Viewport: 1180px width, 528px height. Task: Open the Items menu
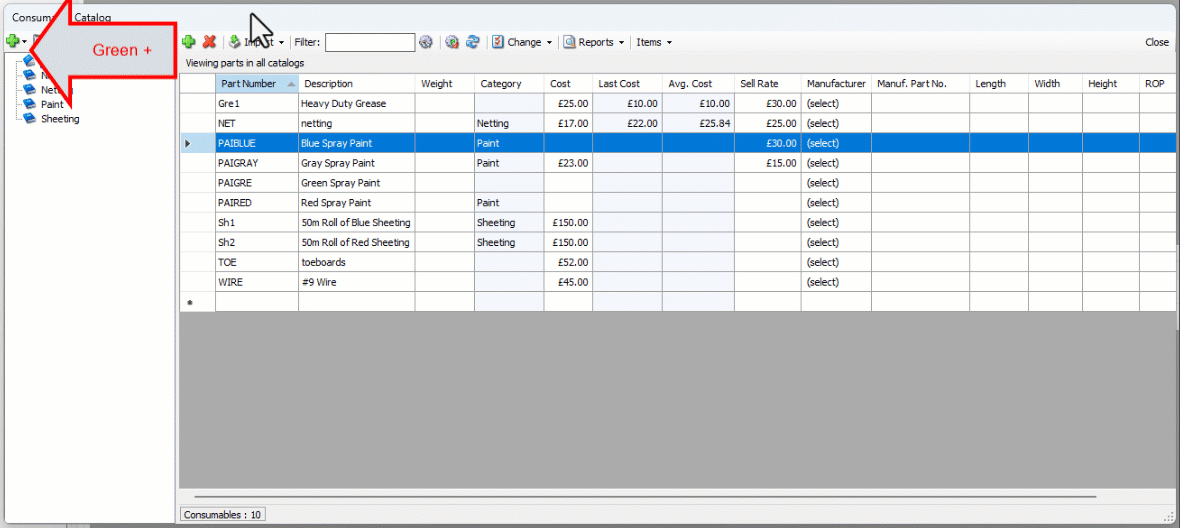point(654,42)
